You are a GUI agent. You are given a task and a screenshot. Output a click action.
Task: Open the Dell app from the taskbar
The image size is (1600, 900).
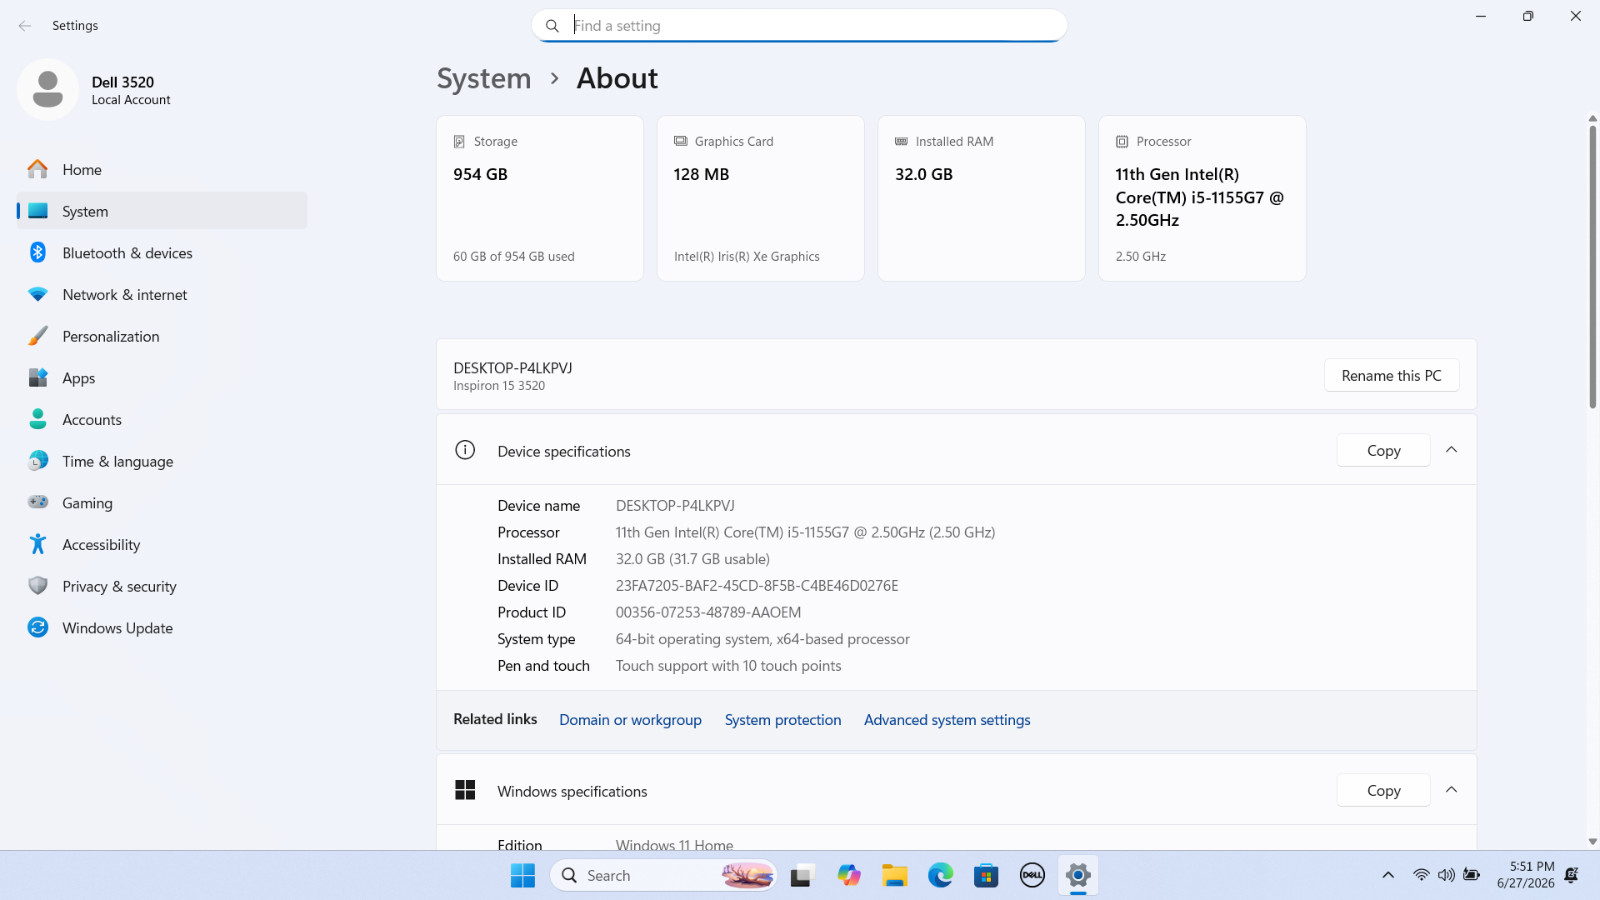[x=1032, y=876]
